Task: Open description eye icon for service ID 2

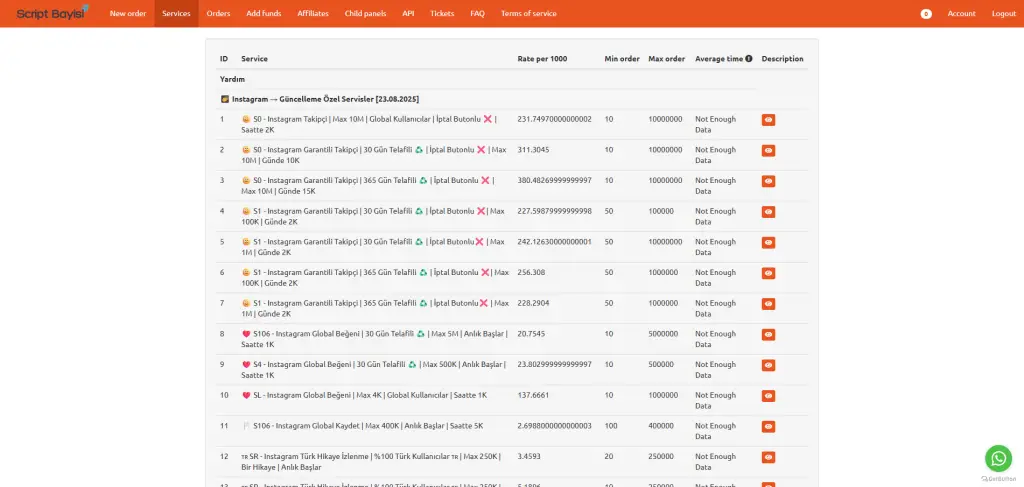Action: 768,151
